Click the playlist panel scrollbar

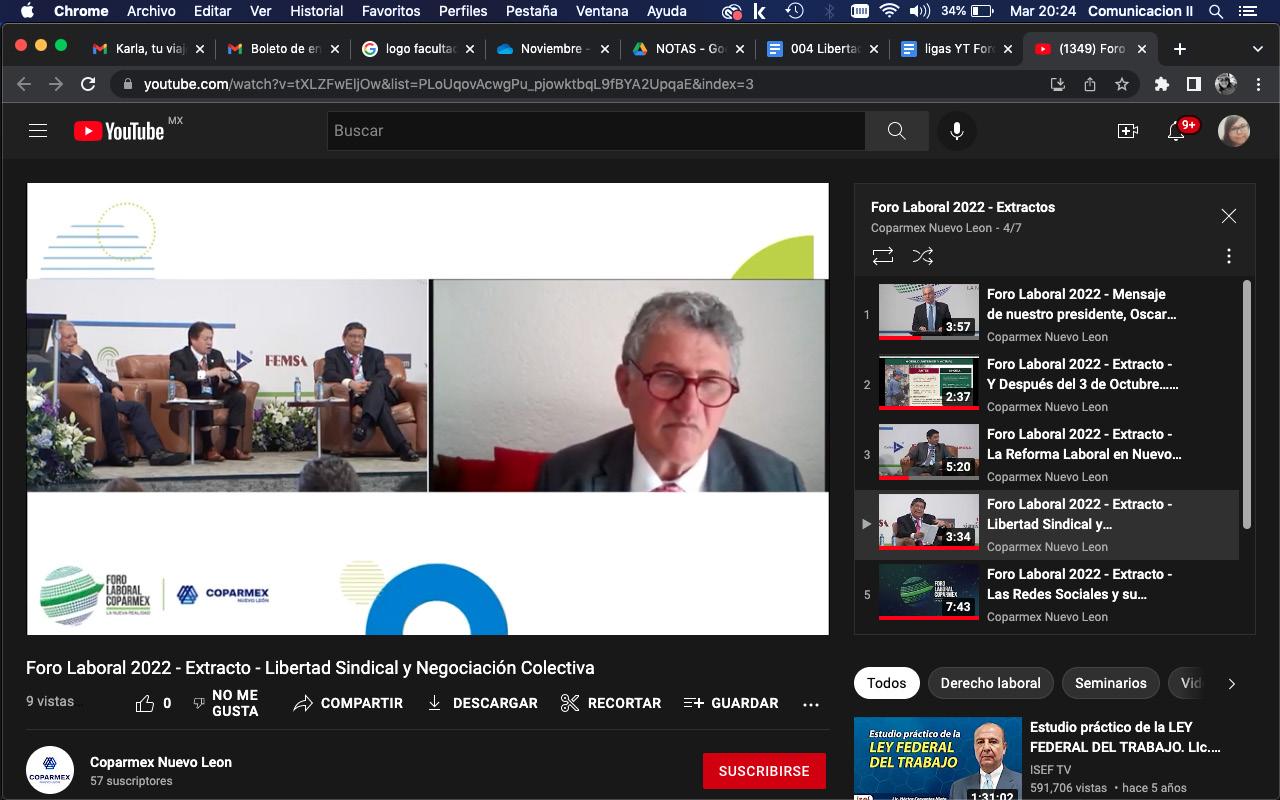pyautogui.click(x=1246, y=404)
